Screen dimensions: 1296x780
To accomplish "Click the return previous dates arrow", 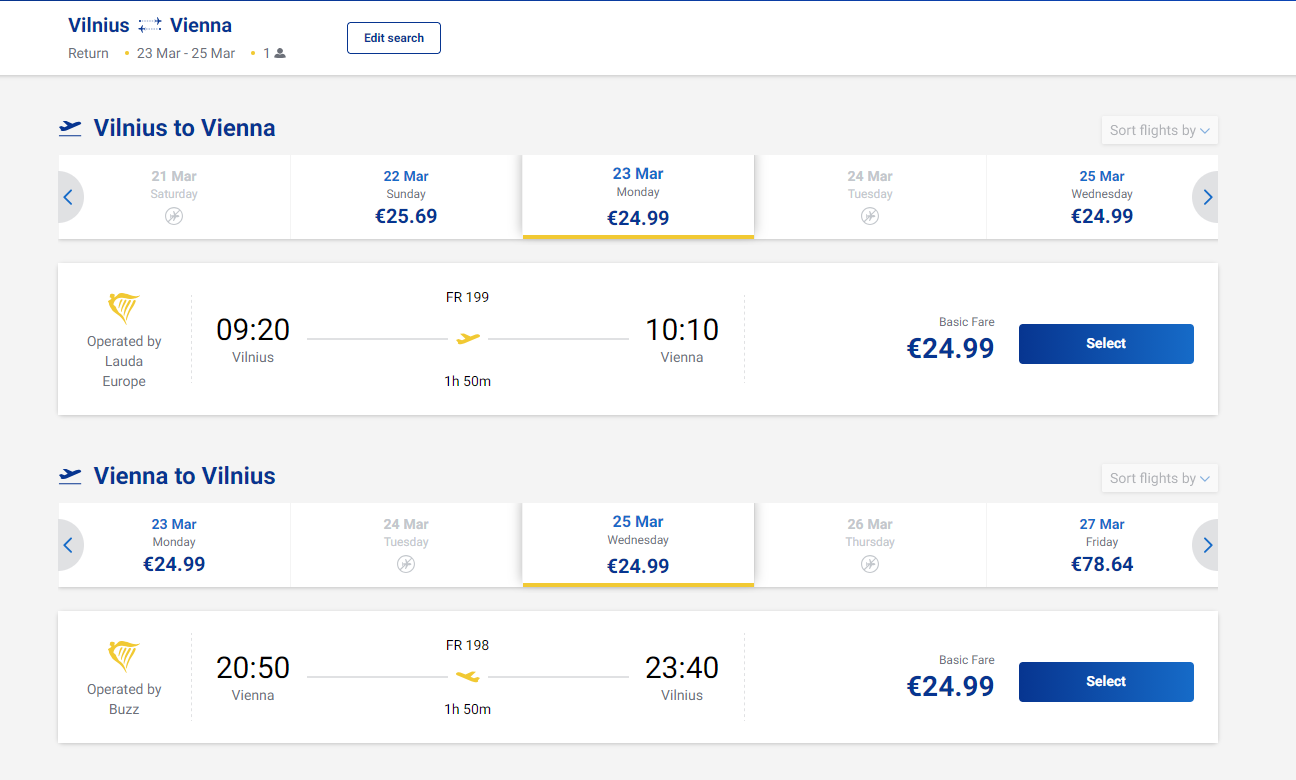I will 68,545.
